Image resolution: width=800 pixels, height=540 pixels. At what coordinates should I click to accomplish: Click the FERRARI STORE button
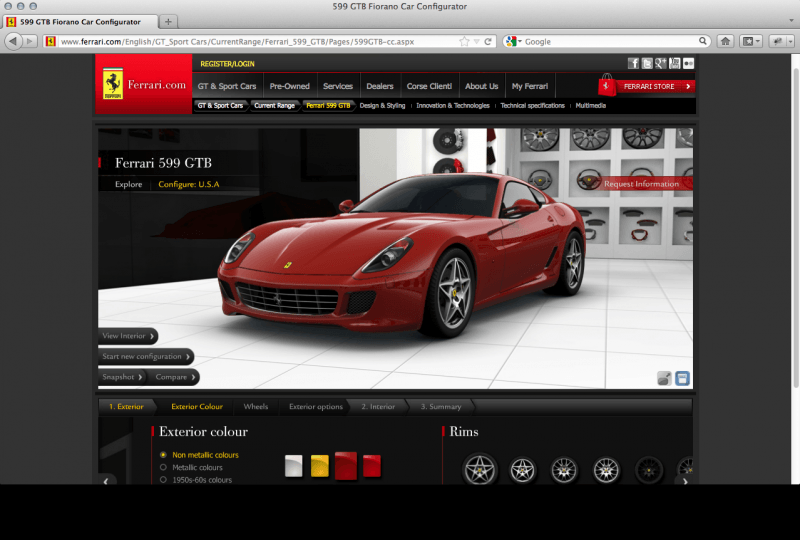(655, 86)
